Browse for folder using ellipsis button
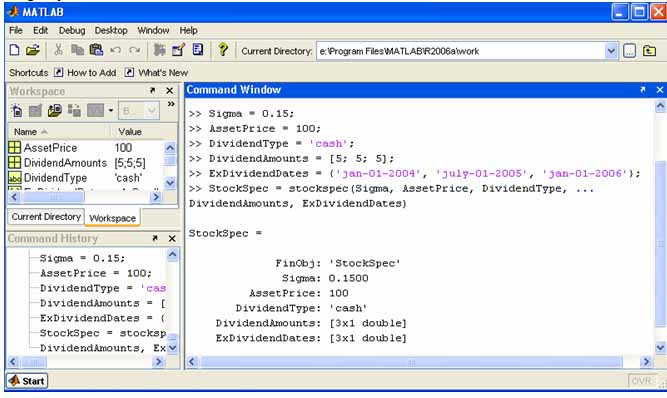Screen dimensions: 667x398 pyautogui.click(x=630, y=51)
